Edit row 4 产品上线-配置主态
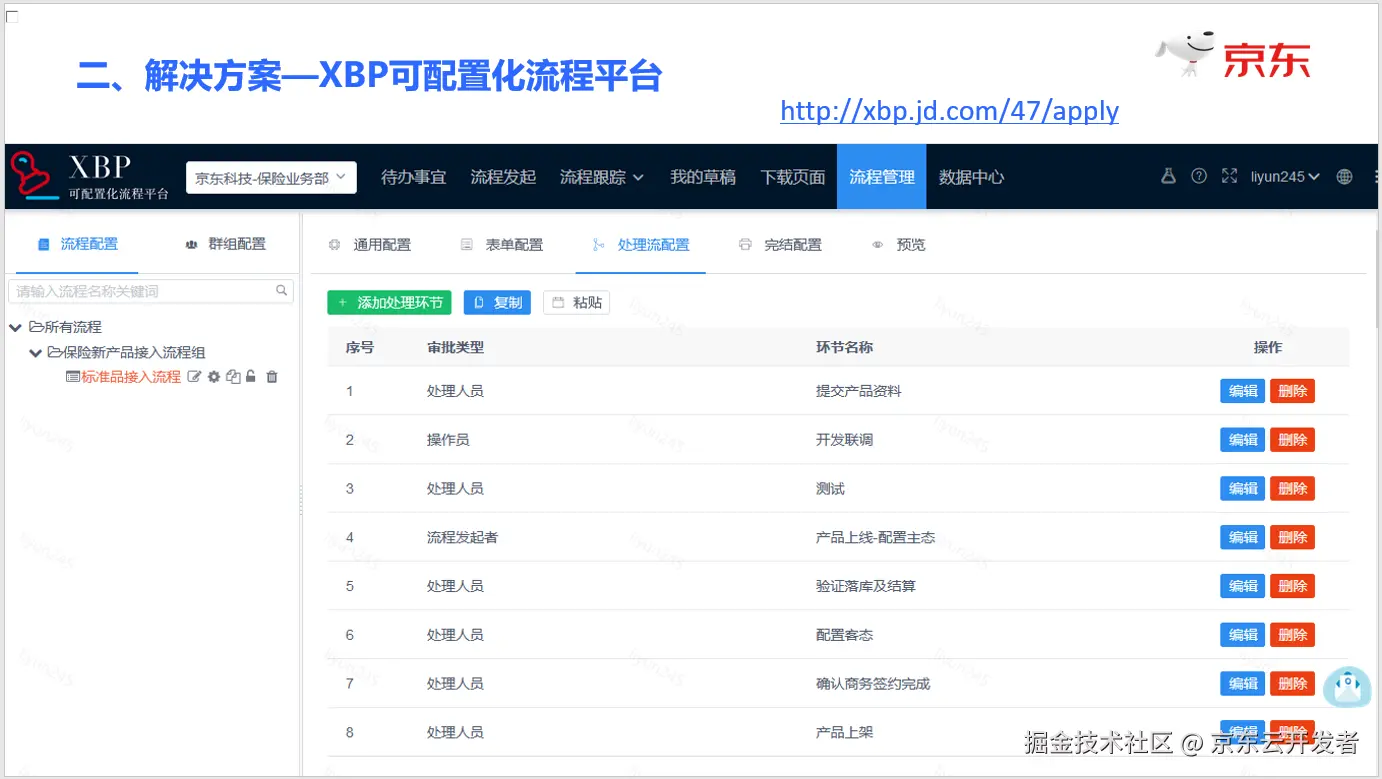 1242,538
